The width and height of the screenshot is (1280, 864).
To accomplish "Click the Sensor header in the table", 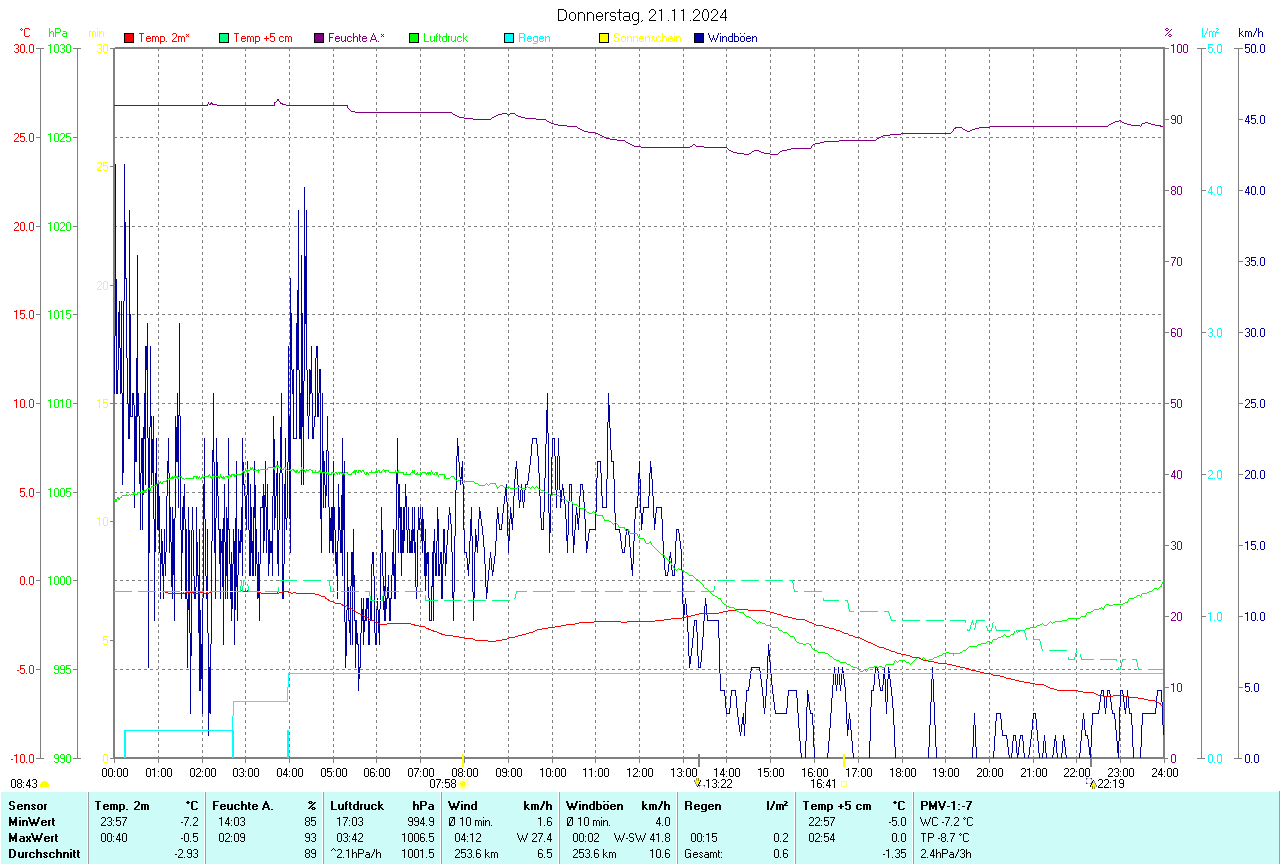I will click(28, 805).
